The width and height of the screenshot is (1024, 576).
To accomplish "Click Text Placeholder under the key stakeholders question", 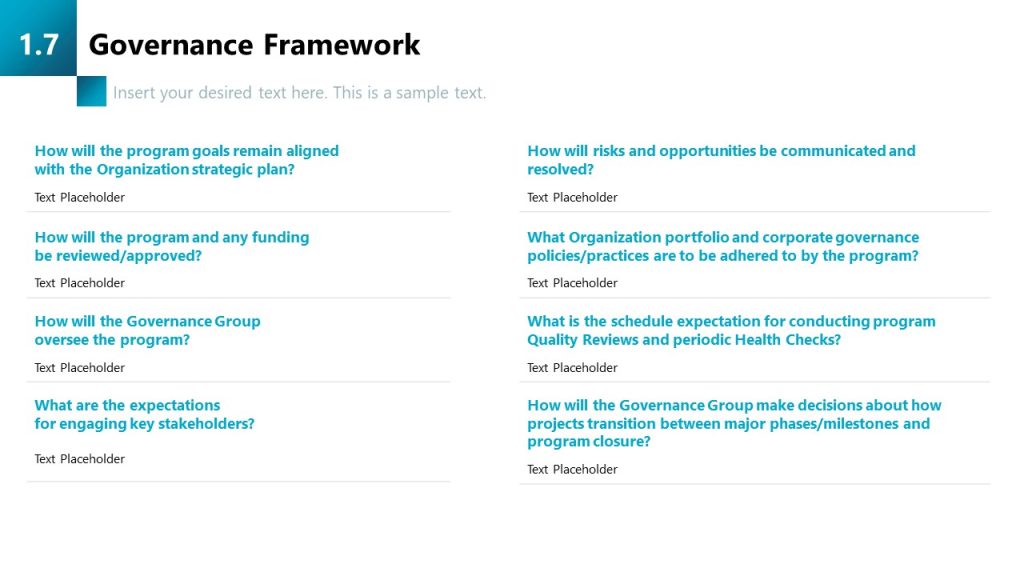I will click(x=80, y=459).
